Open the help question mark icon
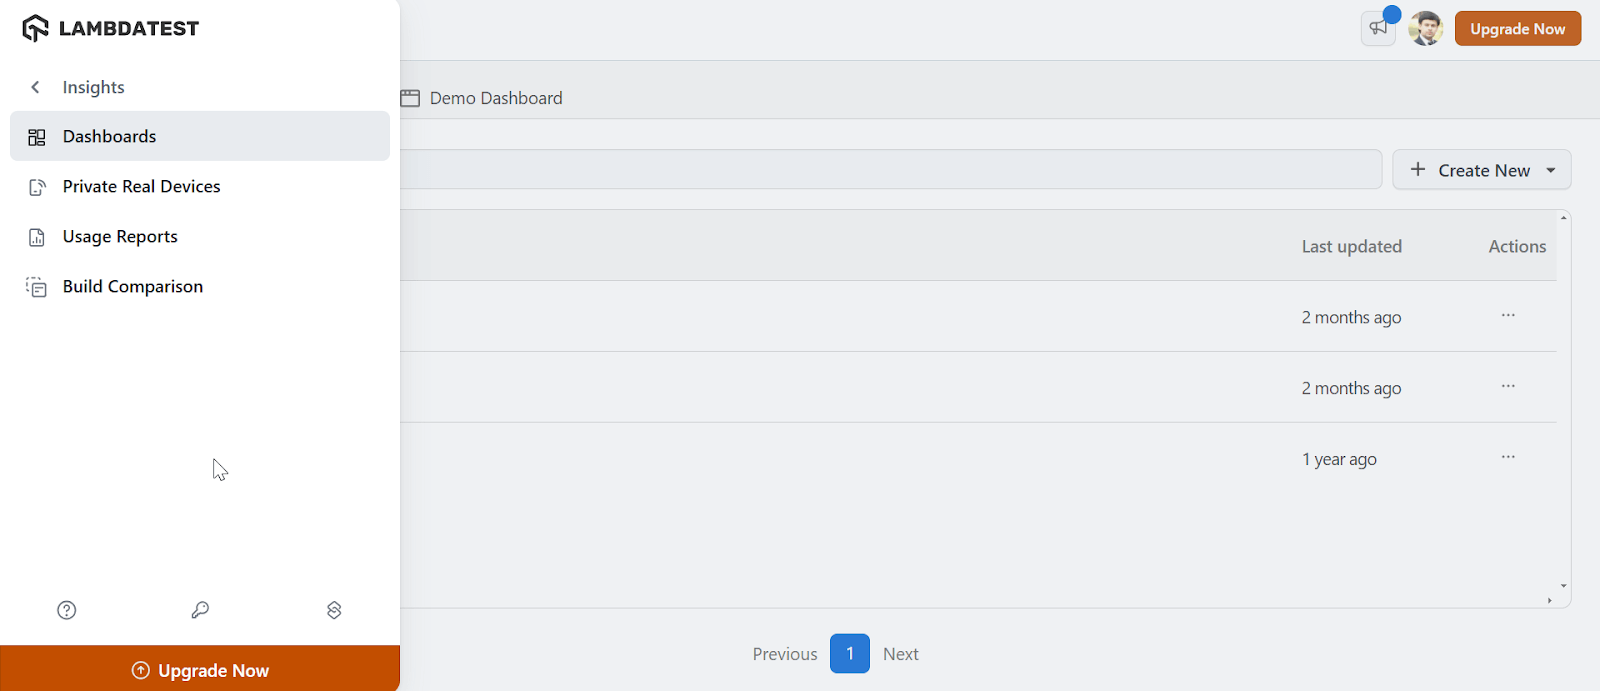The height and width of the screenshot is (691, 1600). click(67, 610)
